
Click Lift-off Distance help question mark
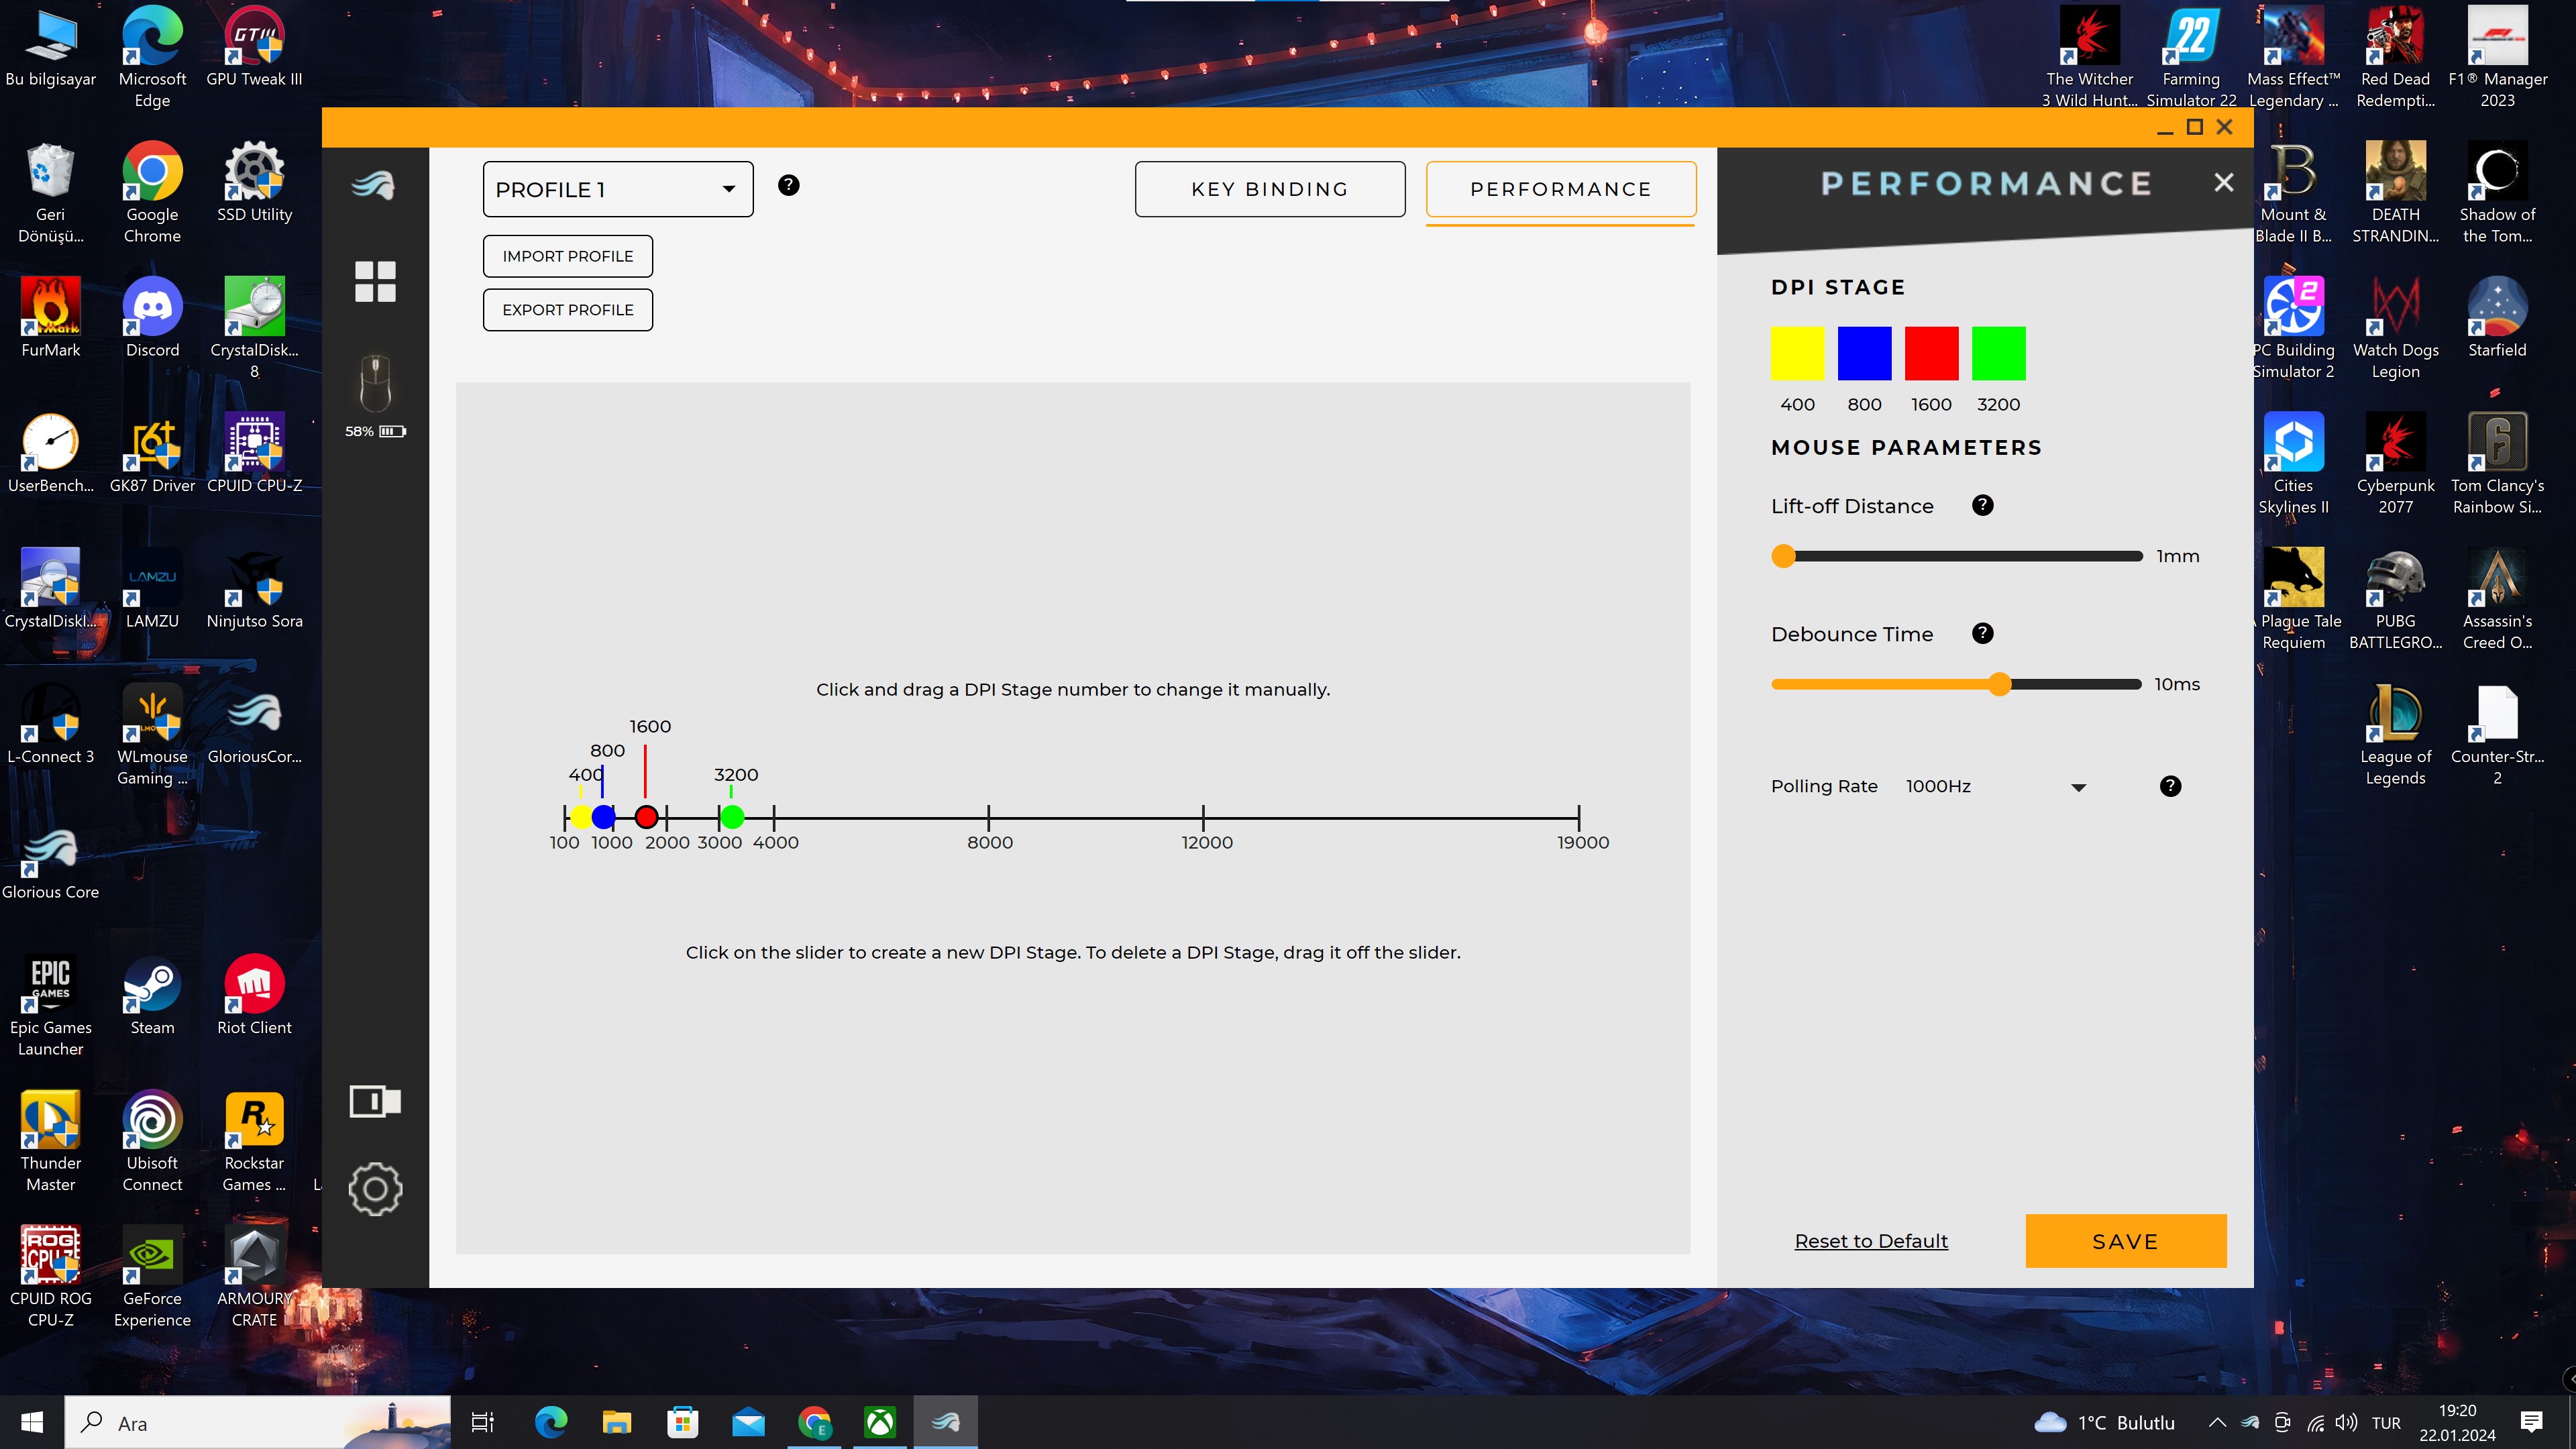tap(1982, 505)
